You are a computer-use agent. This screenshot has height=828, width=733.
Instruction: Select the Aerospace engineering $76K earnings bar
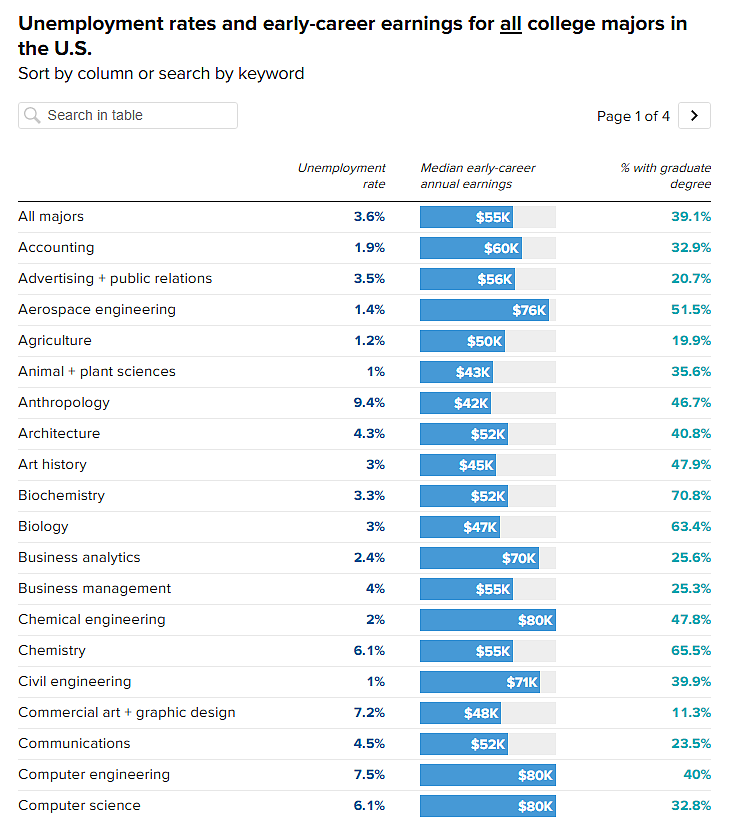(484, 310)
